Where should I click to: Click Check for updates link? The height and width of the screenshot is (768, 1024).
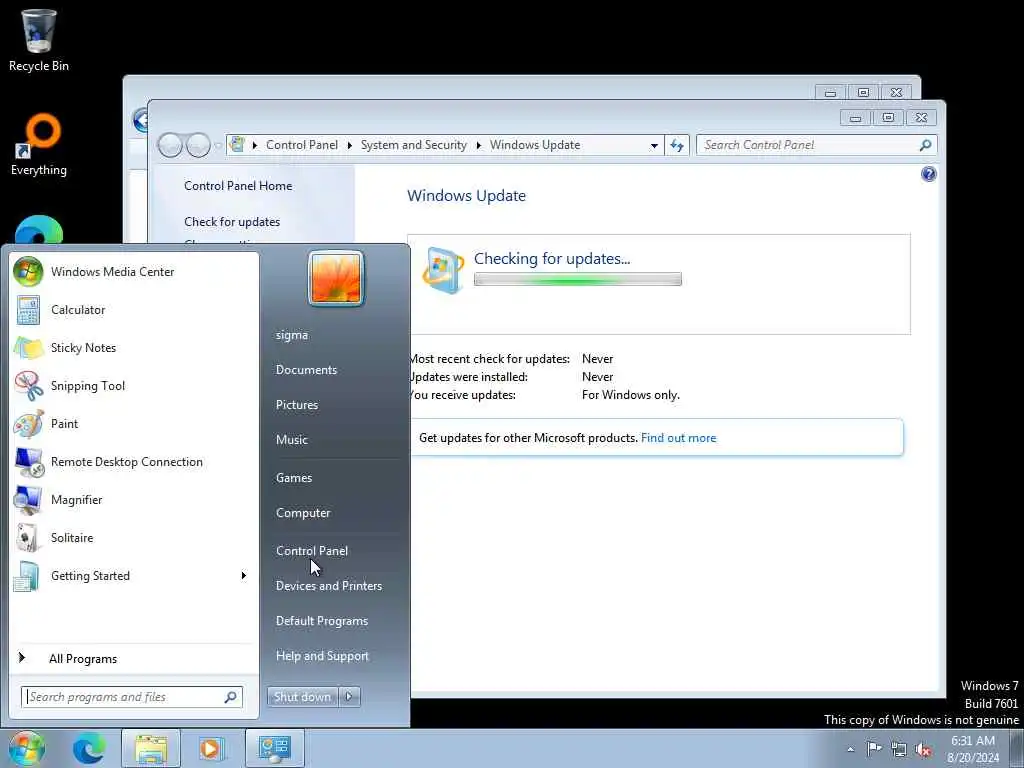pyautogui.click(x=232, y=222)
